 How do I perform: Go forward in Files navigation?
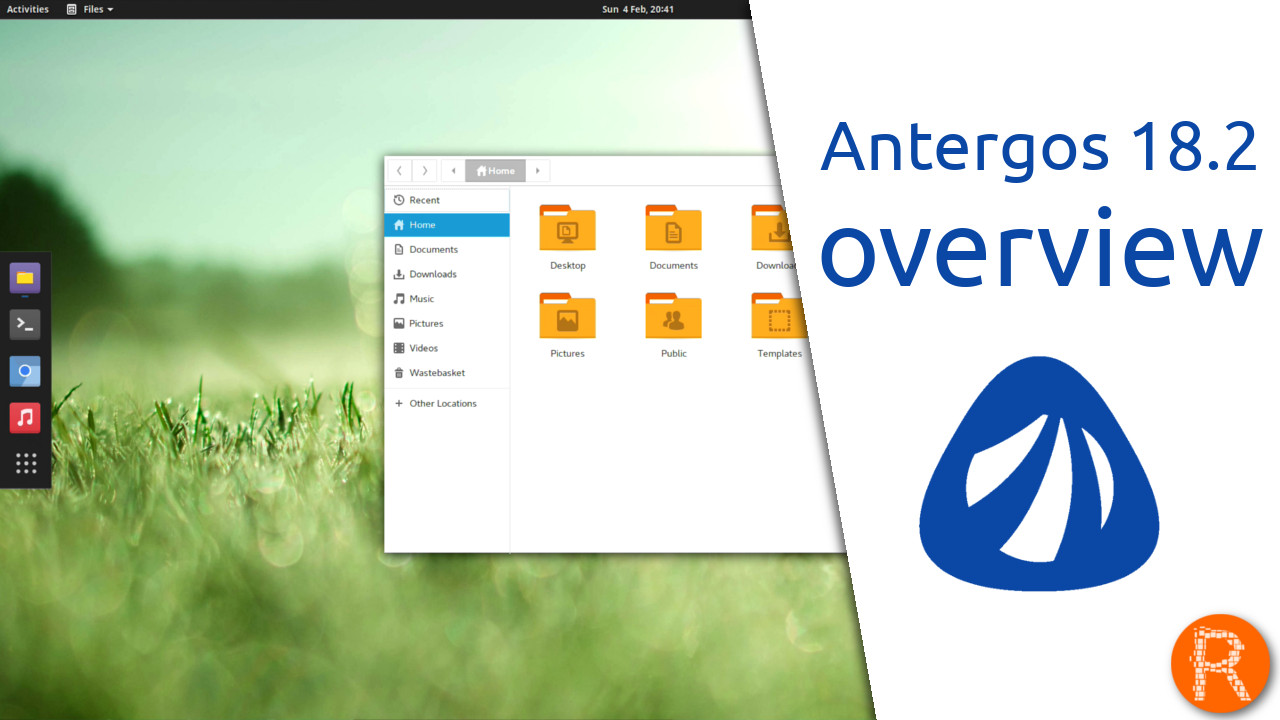[x=425, y=171]
